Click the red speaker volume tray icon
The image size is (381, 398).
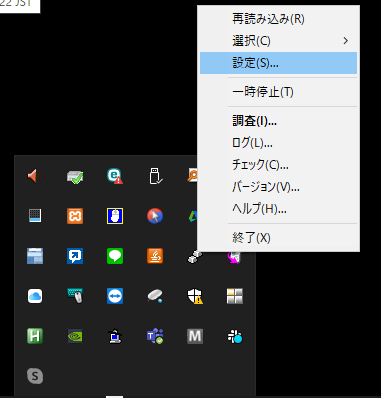click(x=35, y=176)
